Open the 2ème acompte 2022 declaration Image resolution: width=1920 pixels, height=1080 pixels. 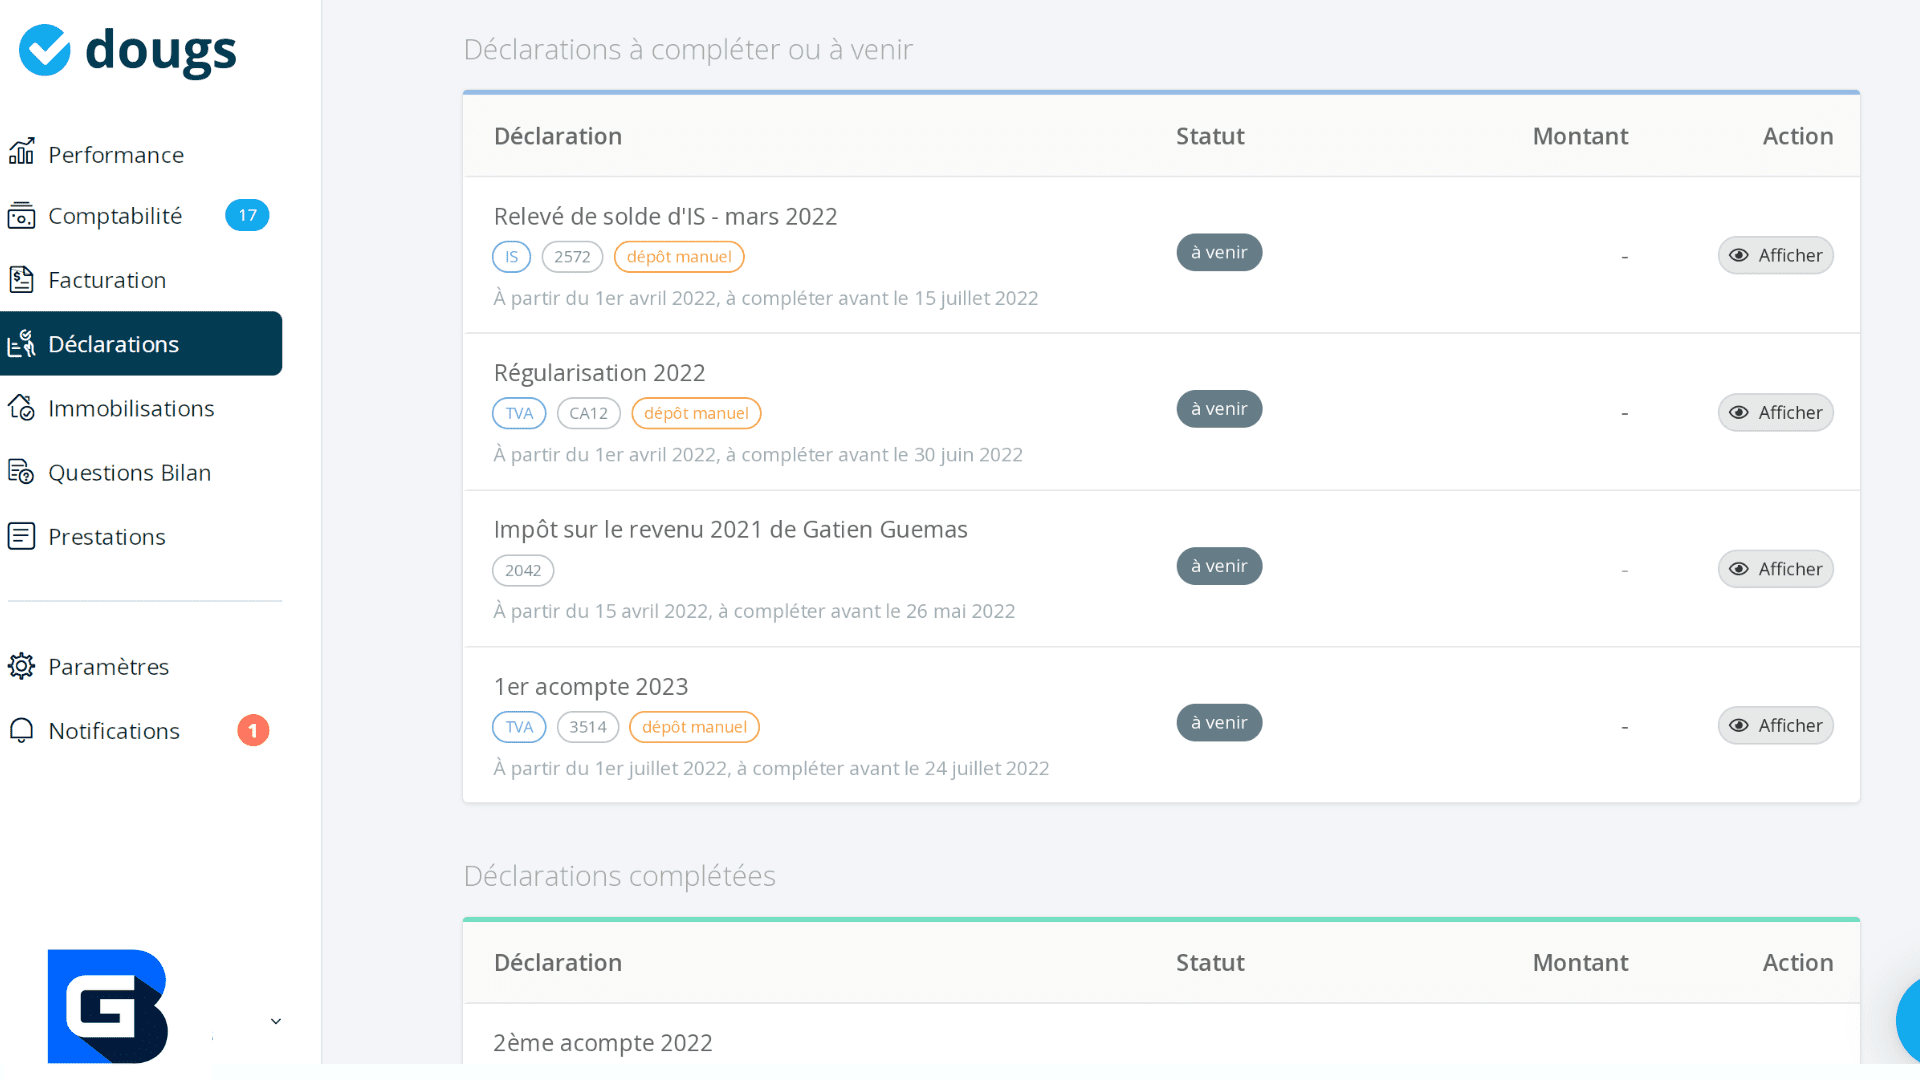[603, 1042]
